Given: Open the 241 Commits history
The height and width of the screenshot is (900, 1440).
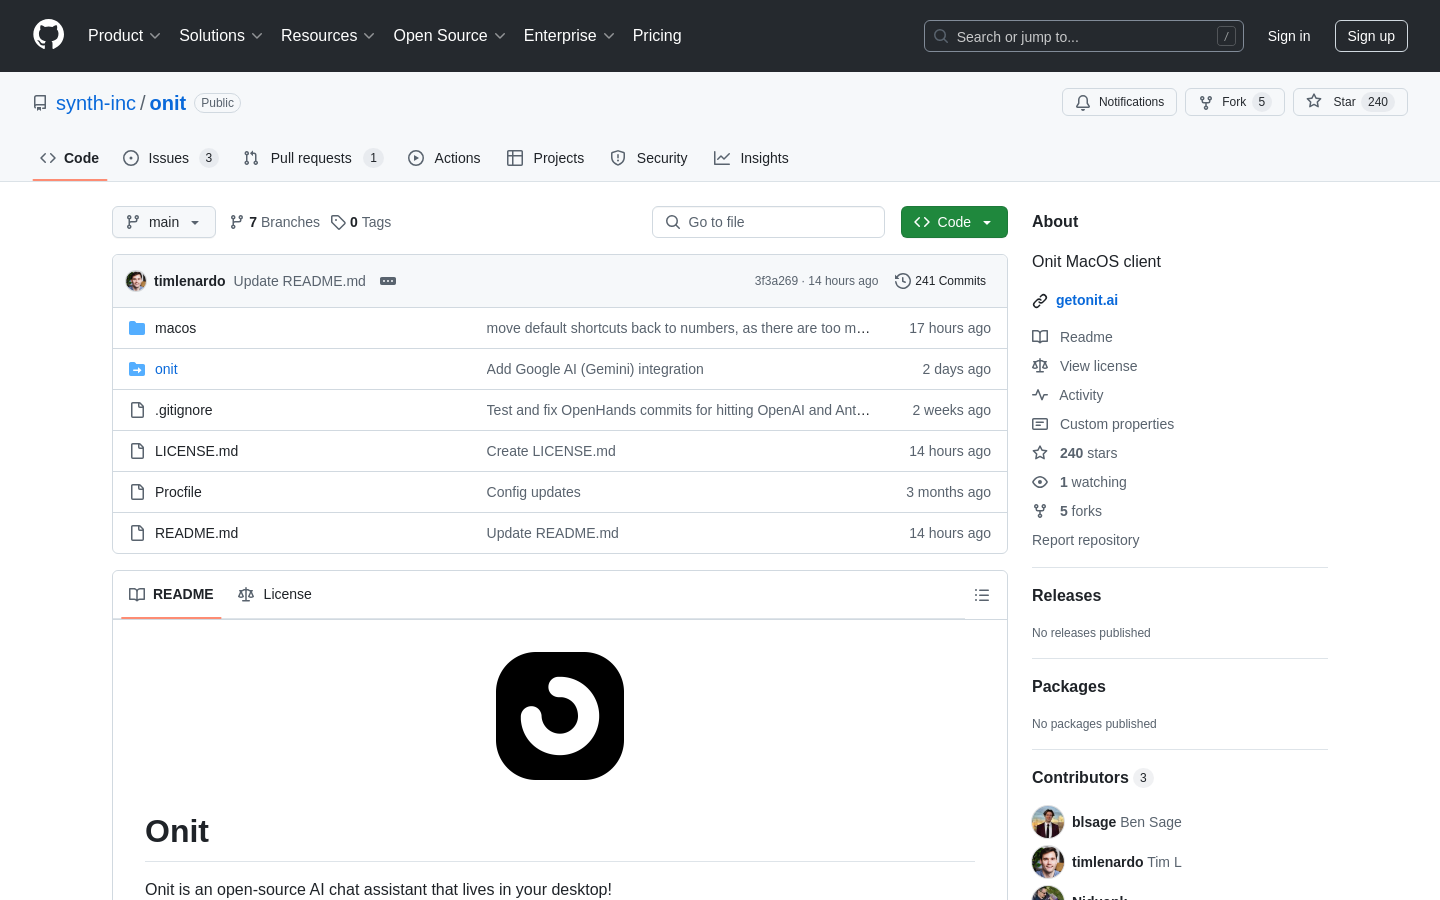Looking at the screenshot, I should (x=941, y=281).
